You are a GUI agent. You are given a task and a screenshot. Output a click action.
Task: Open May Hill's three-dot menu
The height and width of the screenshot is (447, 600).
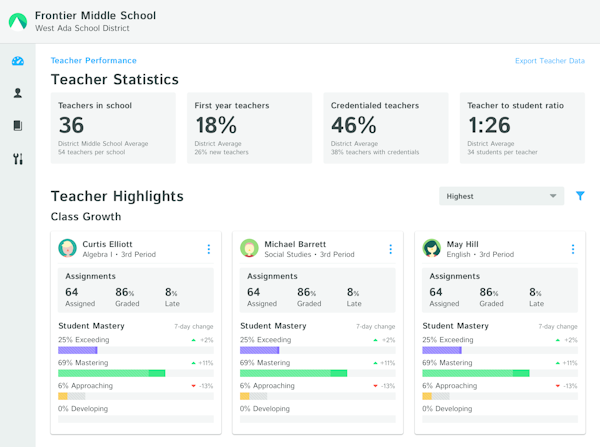pyautogui.click(x=572, y=249)
